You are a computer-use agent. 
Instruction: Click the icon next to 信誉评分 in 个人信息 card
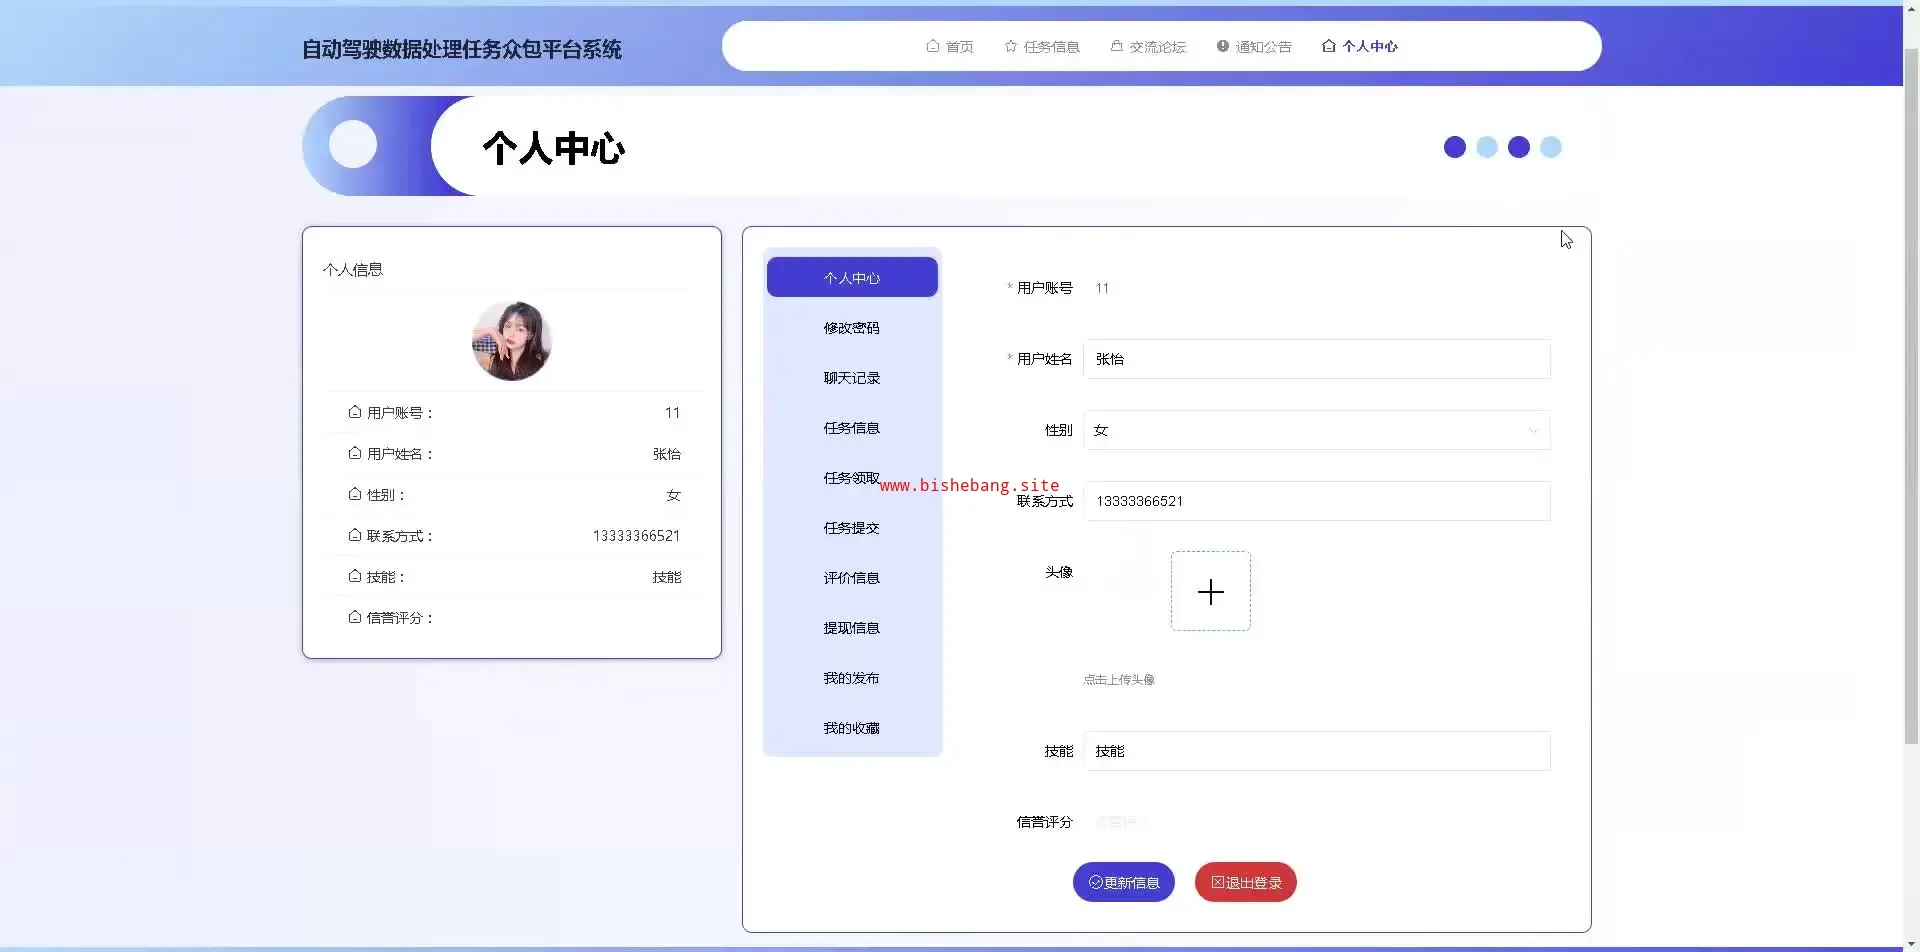coord(355,617)
